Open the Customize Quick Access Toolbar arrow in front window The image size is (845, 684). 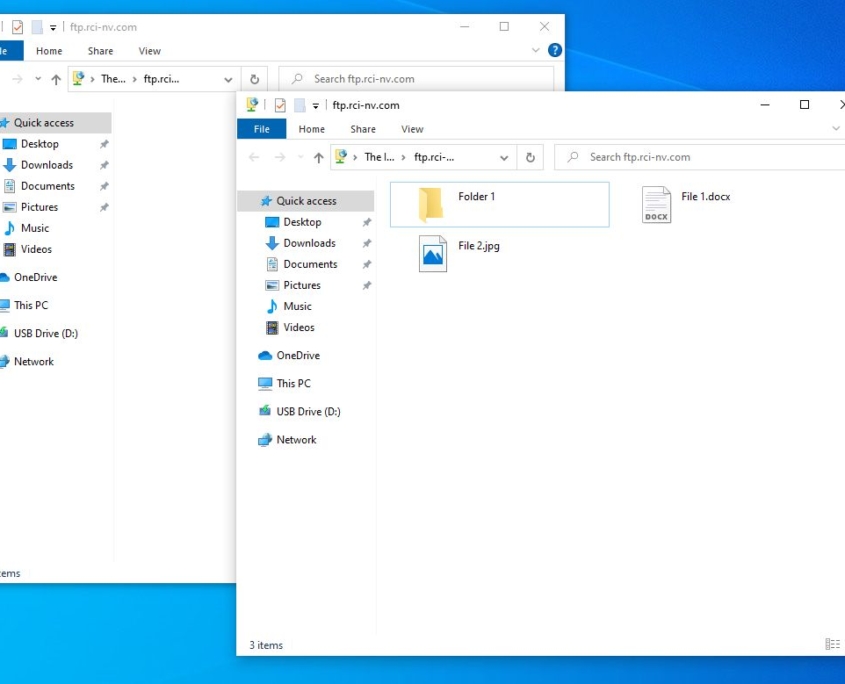[316, 106]
